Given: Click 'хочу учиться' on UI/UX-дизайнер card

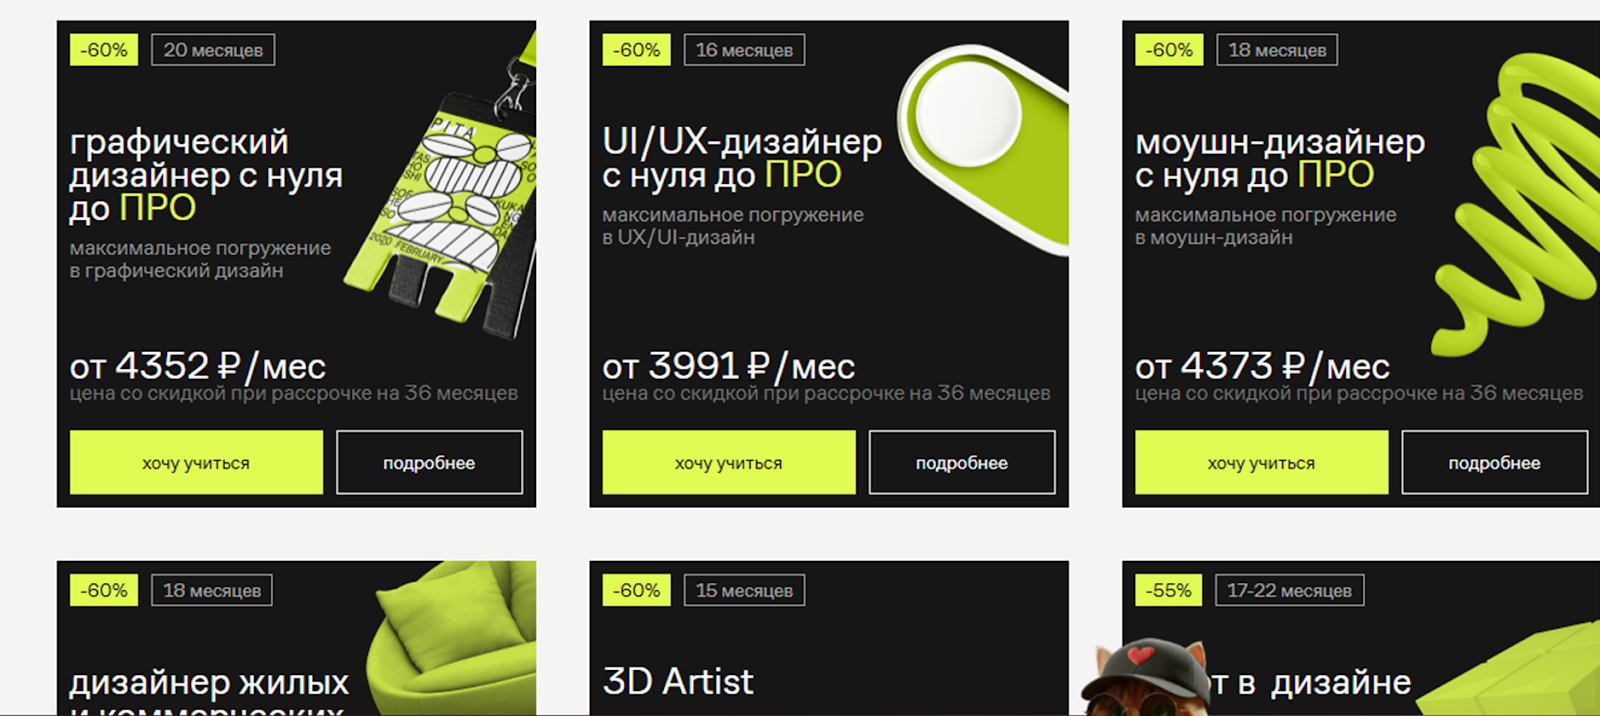Looking at the screenshot, I should (x=729, y=462).
